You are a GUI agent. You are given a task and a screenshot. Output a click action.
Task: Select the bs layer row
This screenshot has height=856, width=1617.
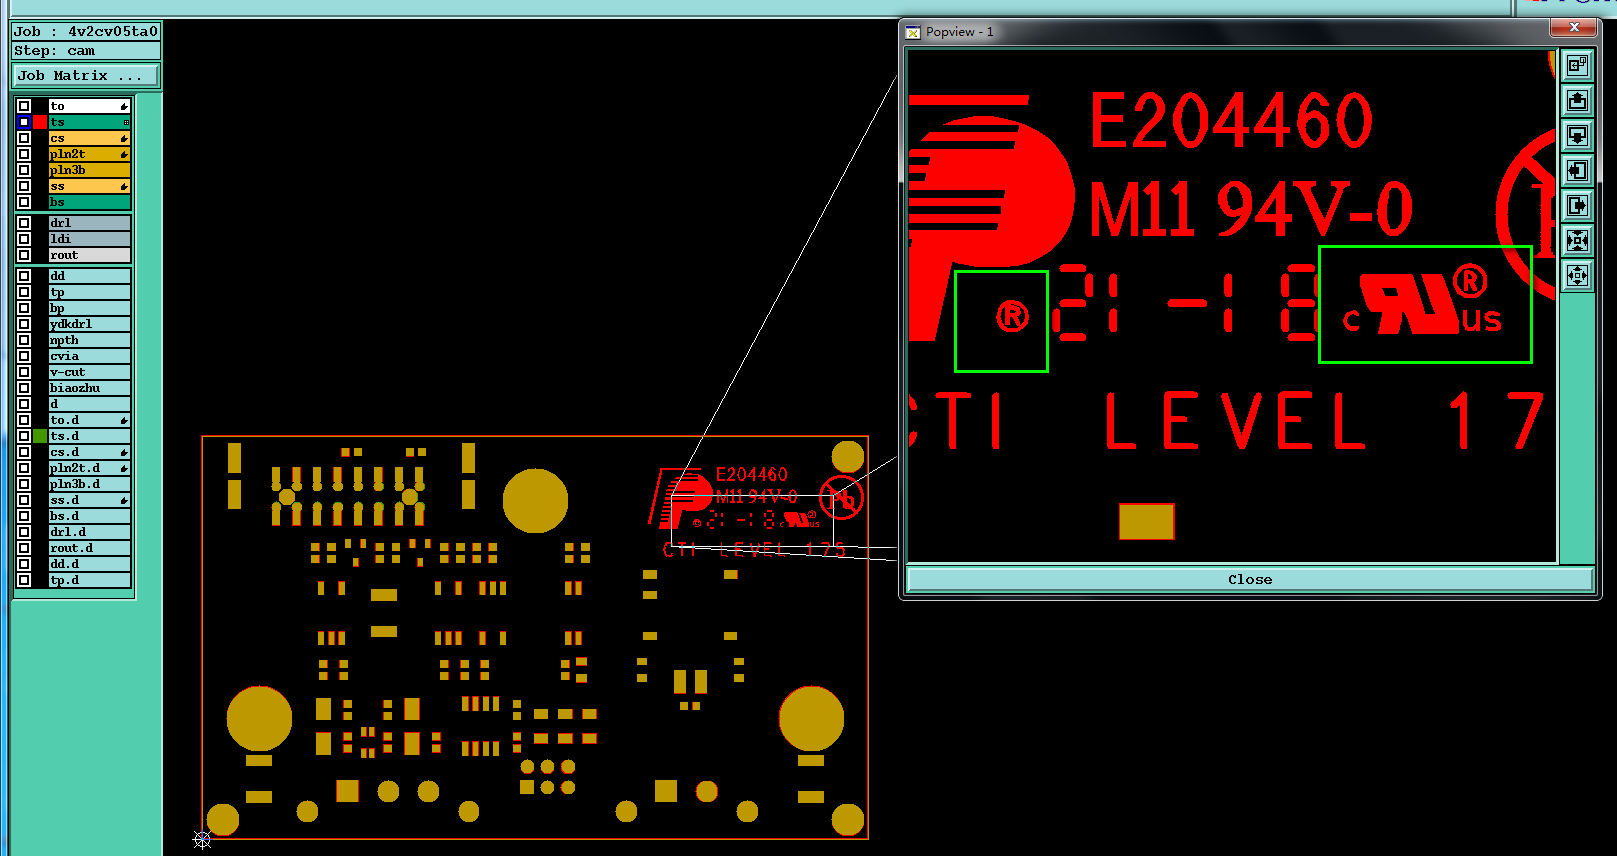90,202
